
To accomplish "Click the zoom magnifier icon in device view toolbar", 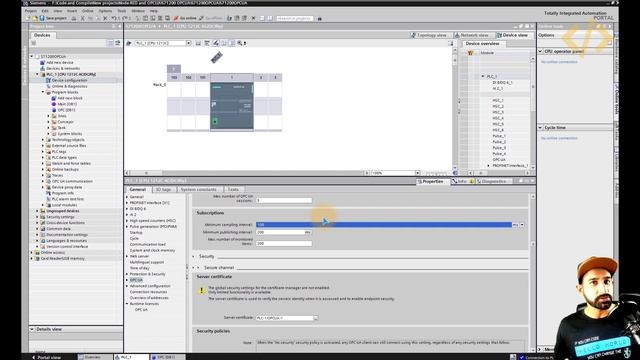I will tap(240, 43).
